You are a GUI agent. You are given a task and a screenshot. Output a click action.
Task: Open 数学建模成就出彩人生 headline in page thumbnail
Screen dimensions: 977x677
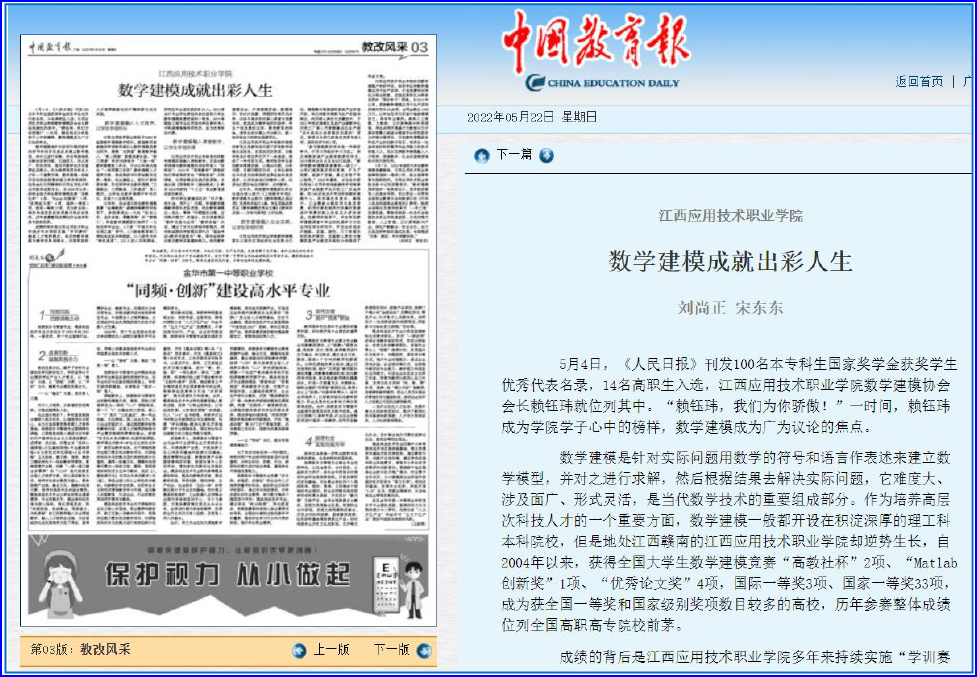[196, 90]
